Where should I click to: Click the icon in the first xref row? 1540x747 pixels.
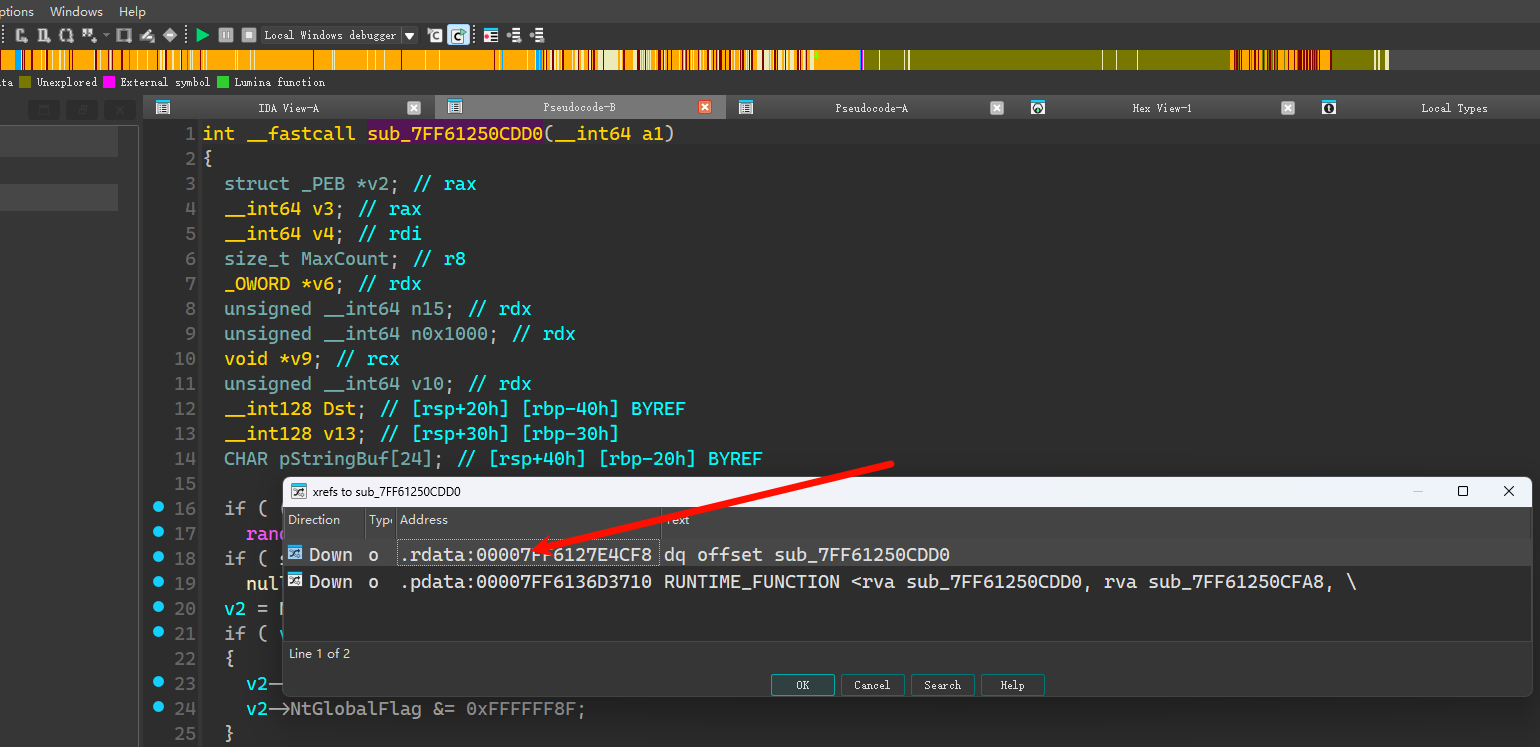tap(296, 553)
